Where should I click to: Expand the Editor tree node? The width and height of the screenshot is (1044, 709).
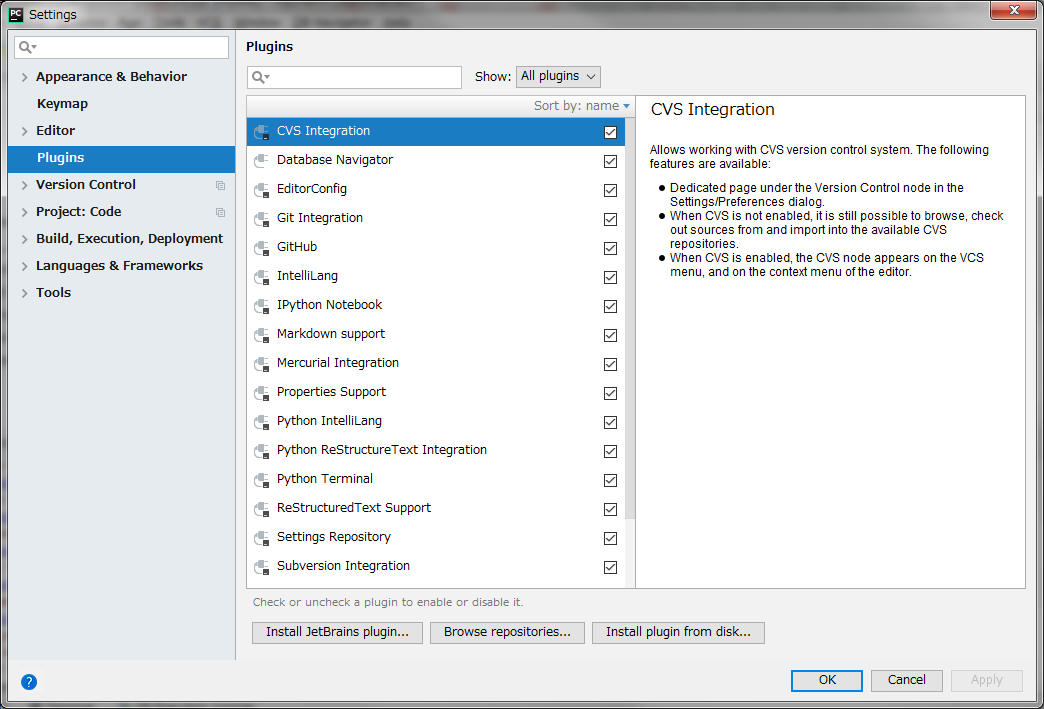[25, 131]
